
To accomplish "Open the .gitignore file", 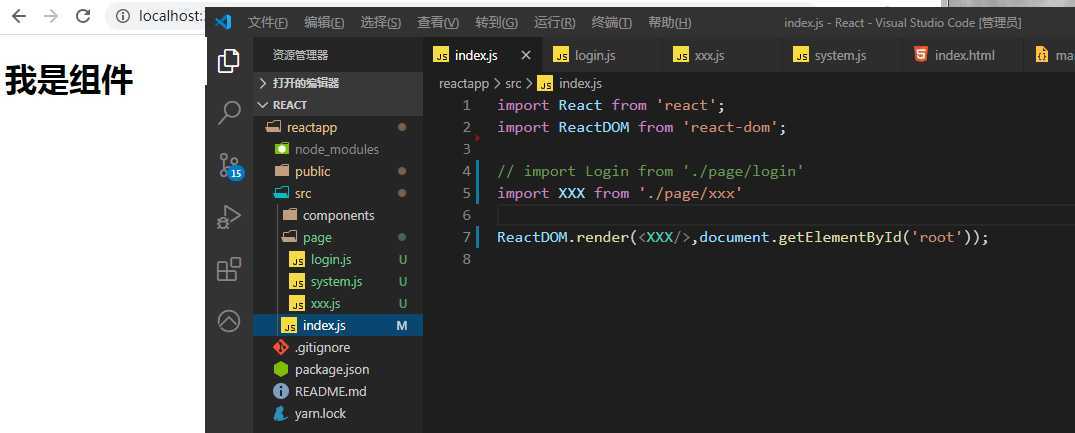I will [338, 347].
